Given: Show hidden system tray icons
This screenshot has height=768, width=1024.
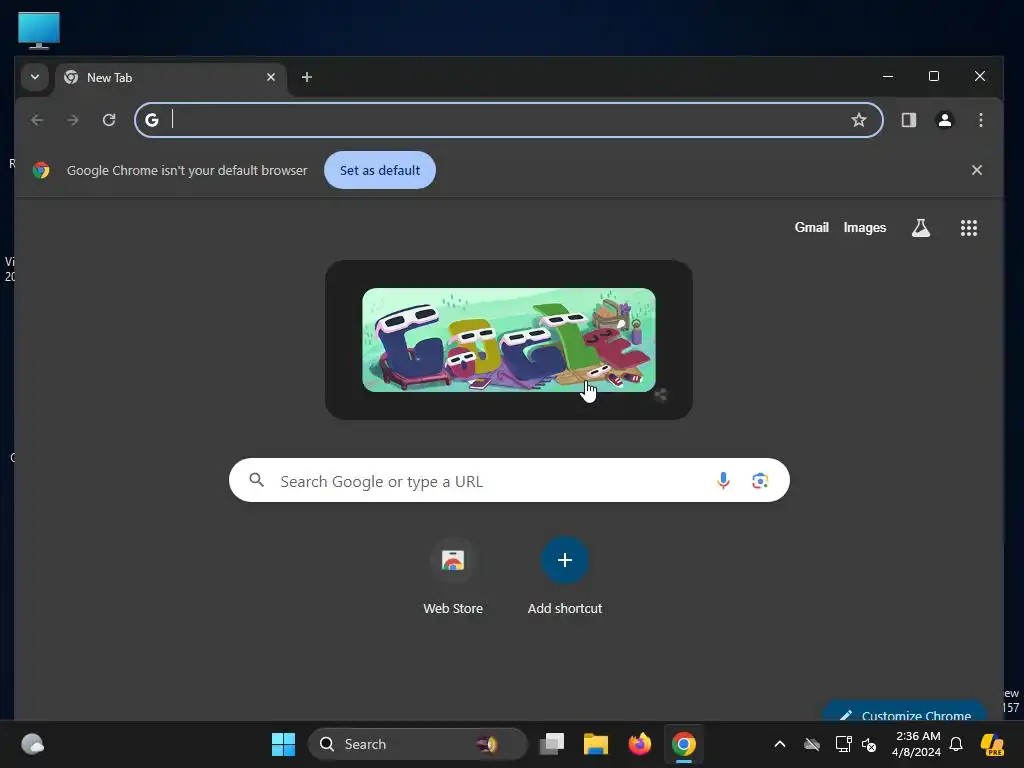Looking at the screenshot, I should pos(780,744).
